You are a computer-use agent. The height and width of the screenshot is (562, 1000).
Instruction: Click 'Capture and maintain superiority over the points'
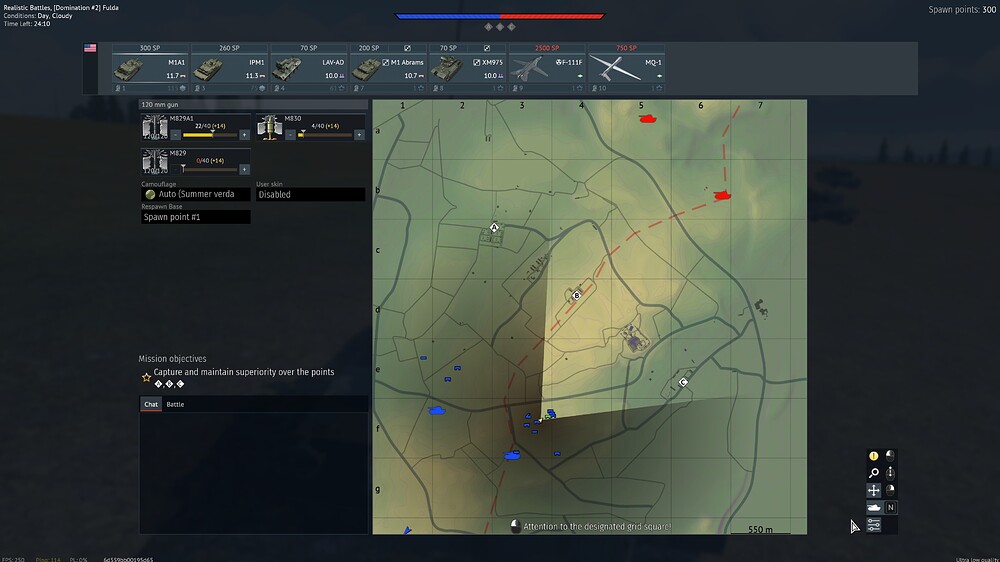tap(244, 372)
